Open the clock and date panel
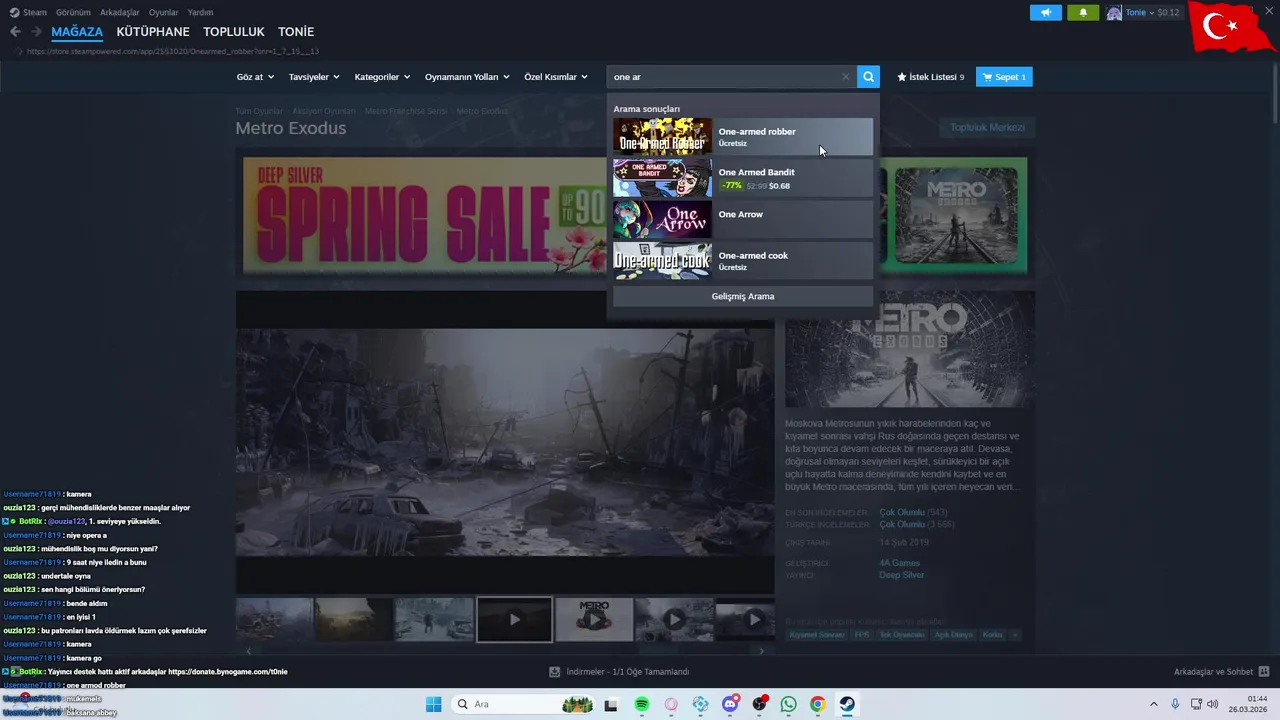Image resolution: width=1280 pixels, height=720 pixels. pos(1249,704)
